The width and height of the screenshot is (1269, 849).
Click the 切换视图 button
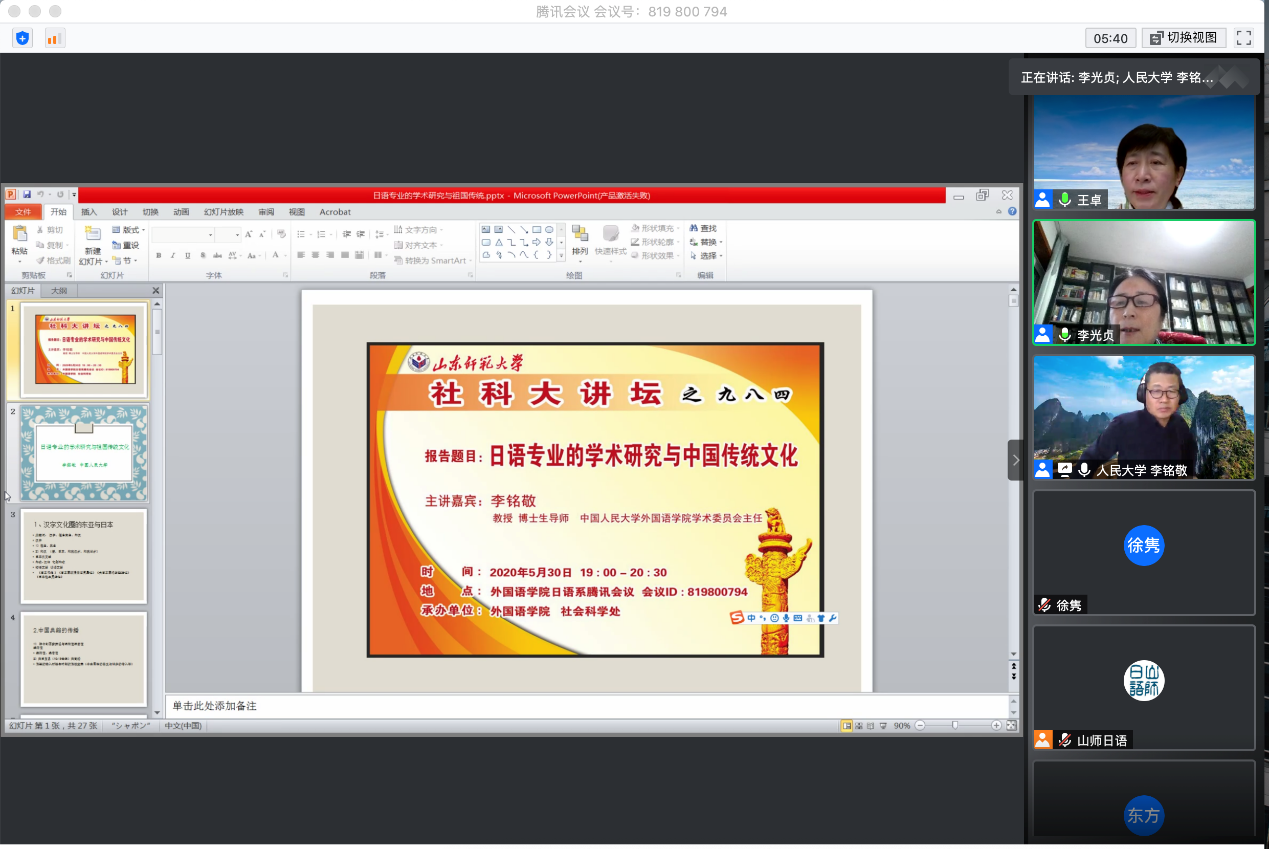coord(1184,38)
